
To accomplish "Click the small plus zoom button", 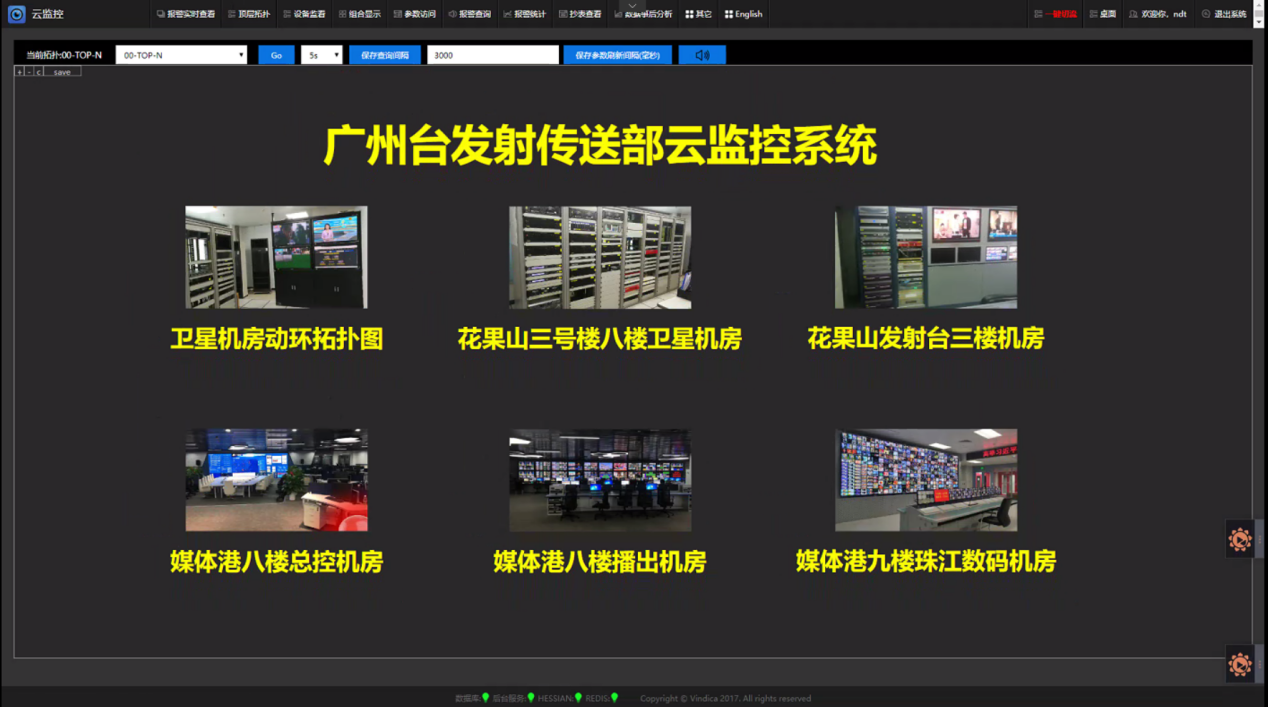I will coord(19,72).
